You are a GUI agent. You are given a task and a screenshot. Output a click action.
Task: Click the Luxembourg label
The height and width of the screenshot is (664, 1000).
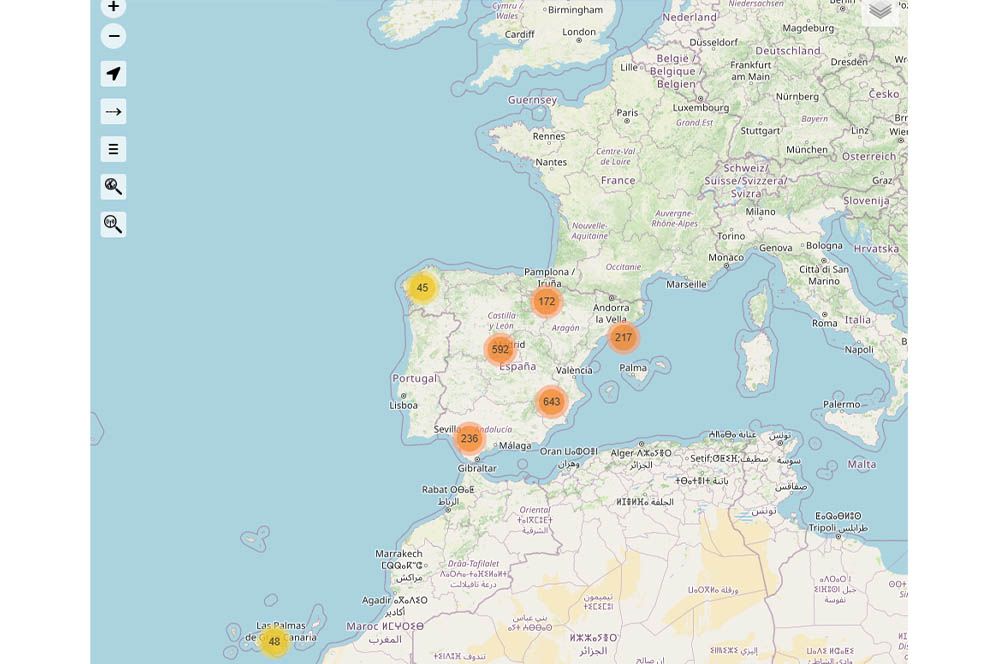tap(701, 107)
